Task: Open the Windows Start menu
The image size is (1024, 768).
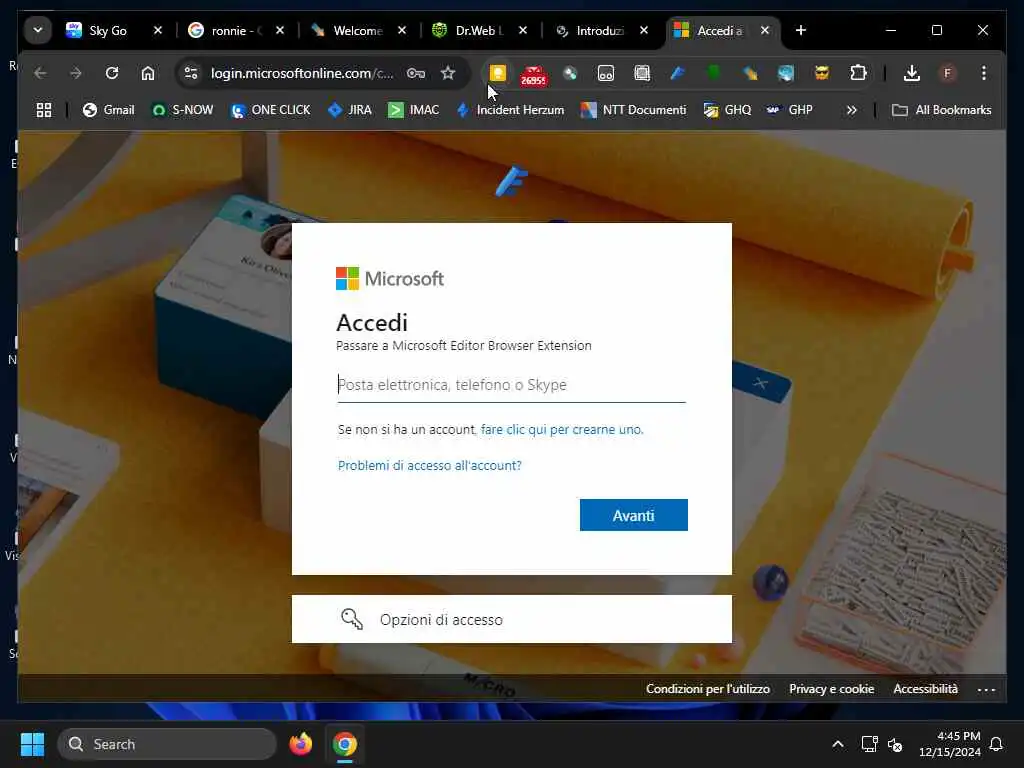Action: tap(32, 744)
